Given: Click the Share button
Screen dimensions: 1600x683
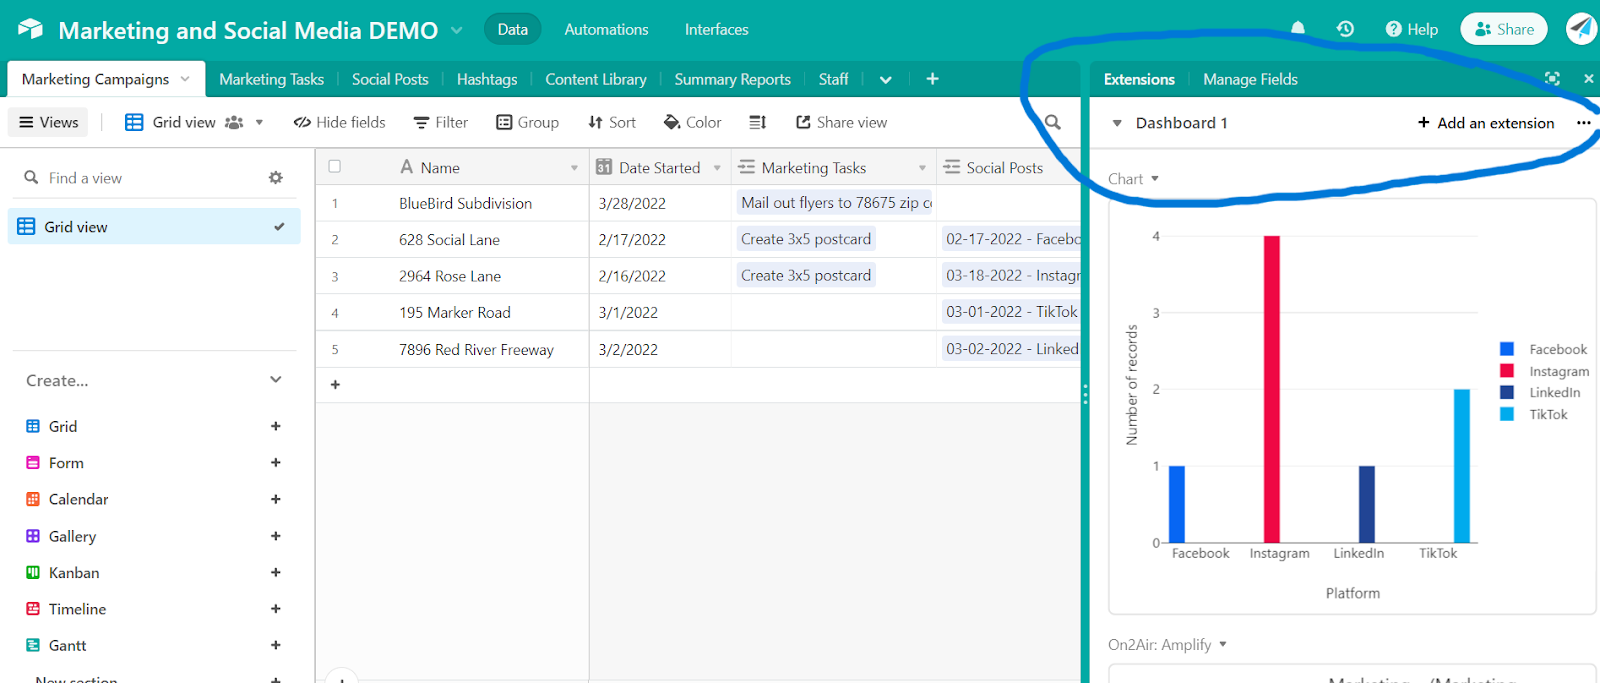Looking at the screenshot, I should [x=1503, y=29].
